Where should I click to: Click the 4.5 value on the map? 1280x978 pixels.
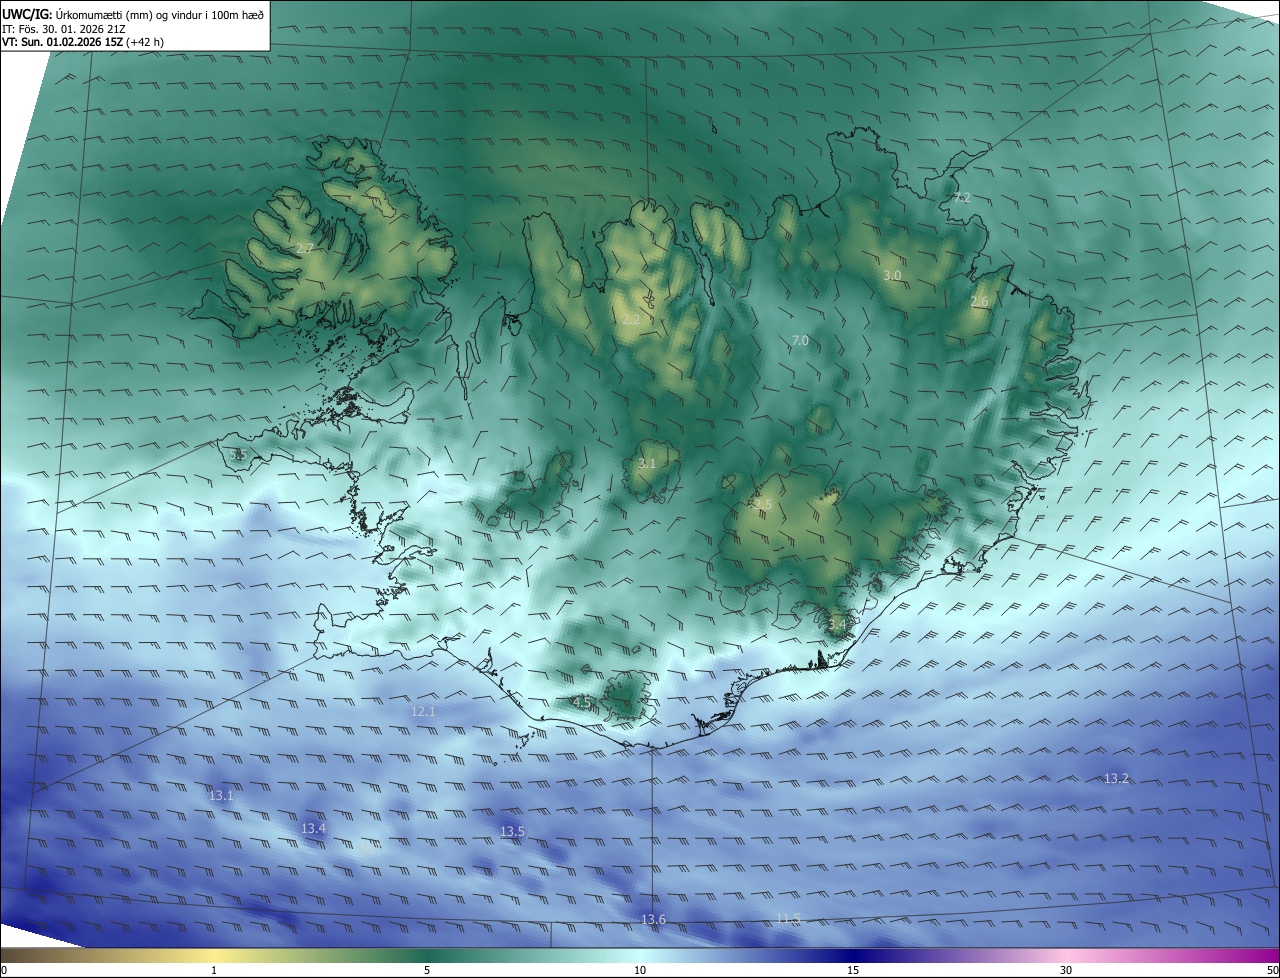pyautogui.click(x=582, y=702)
